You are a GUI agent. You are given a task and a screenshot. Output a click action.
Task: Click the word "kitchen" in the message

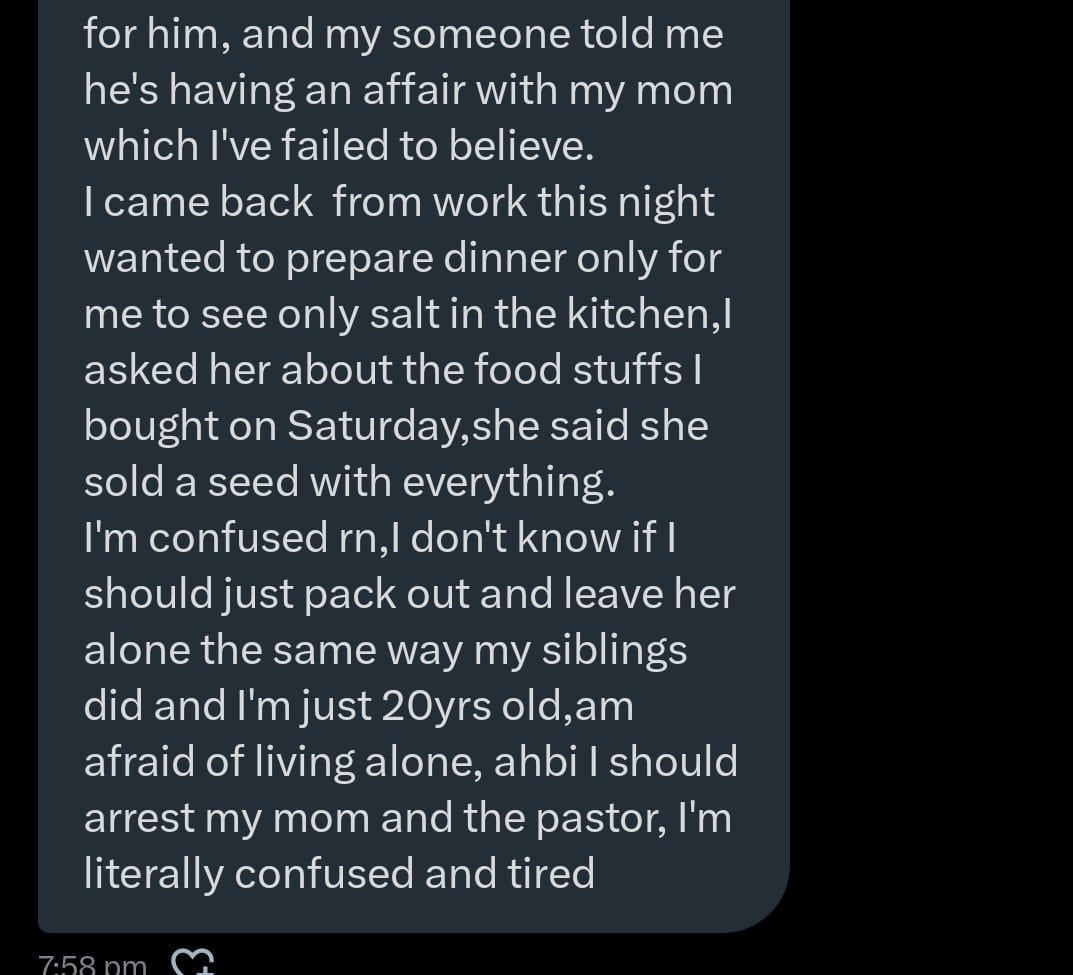click(x=645, y=314)
